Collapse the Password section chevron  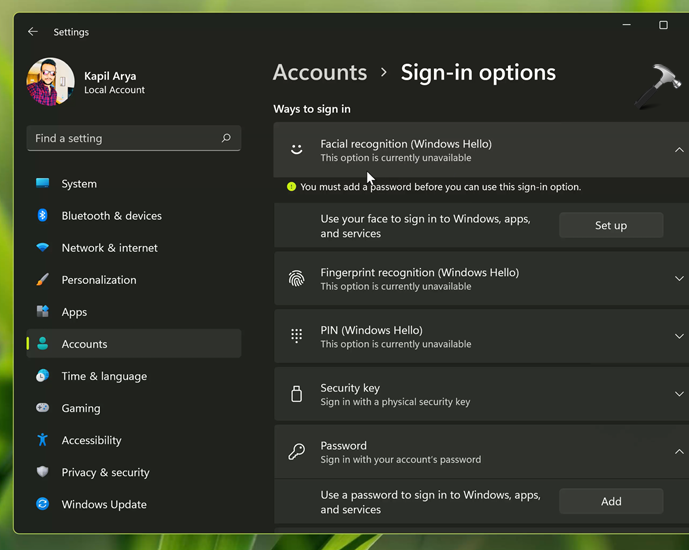tap(679, 452)
